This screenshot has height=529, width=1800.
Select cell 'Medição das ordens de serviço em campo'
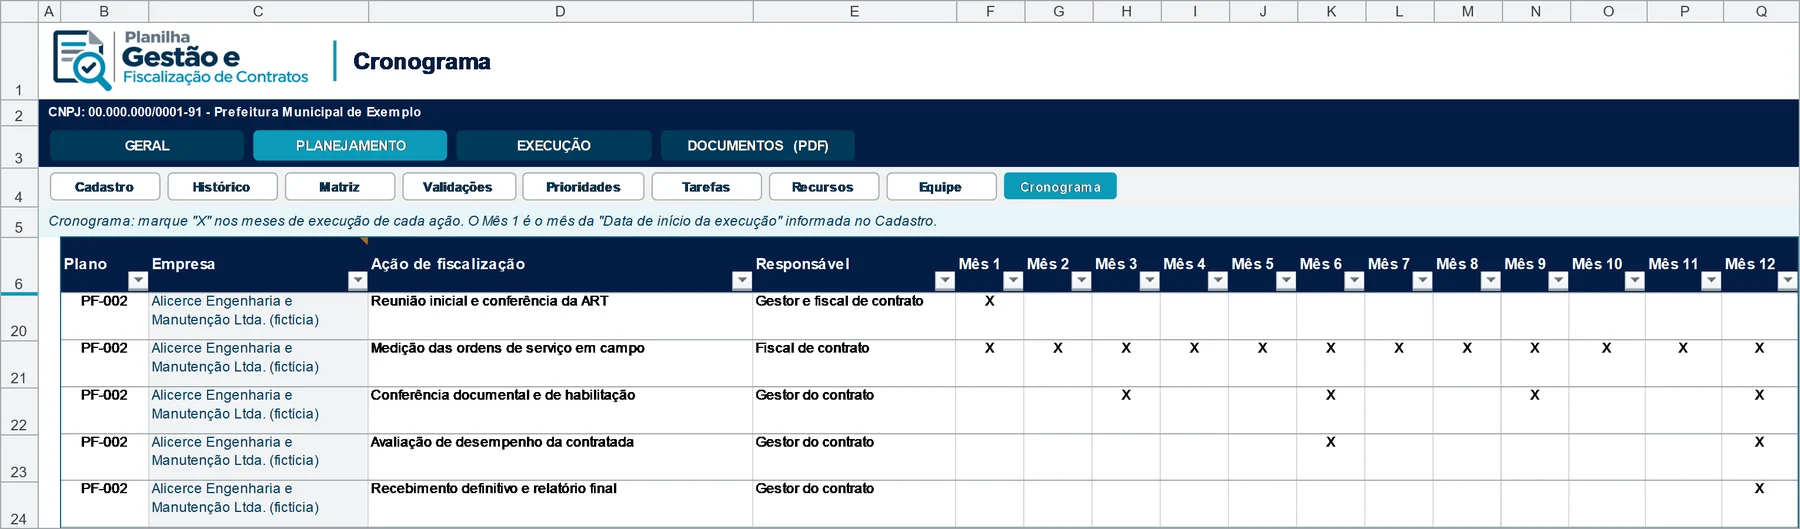coord(560,363)
